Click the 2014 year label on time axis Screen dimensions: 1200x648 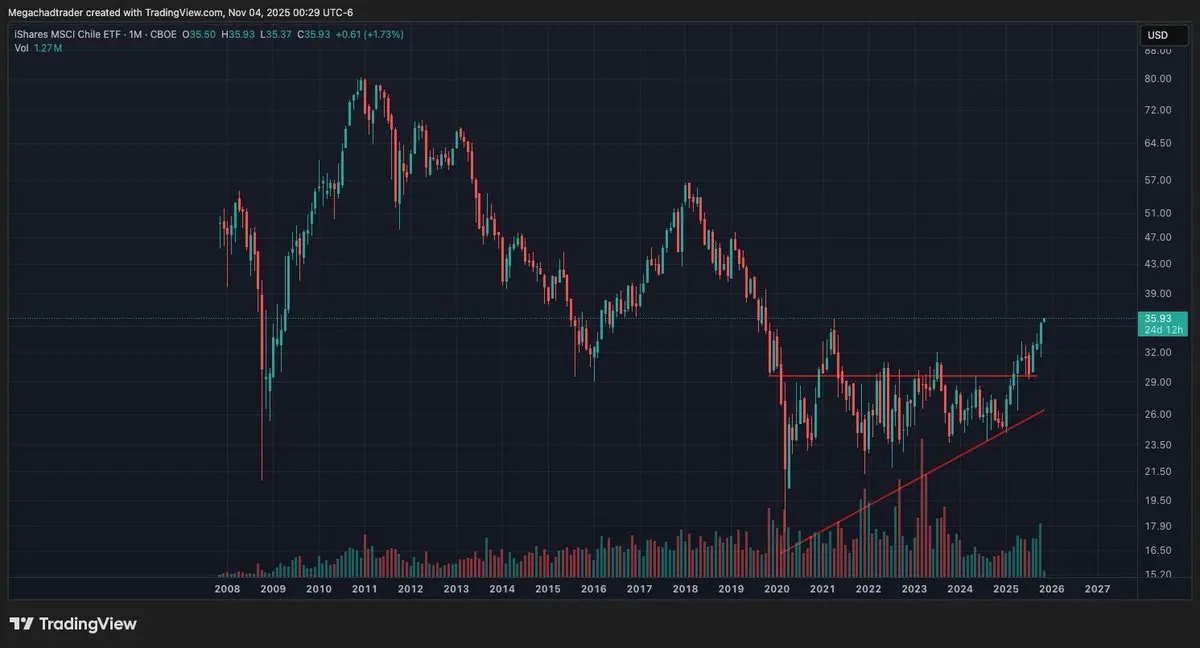(x=502, y=590)
